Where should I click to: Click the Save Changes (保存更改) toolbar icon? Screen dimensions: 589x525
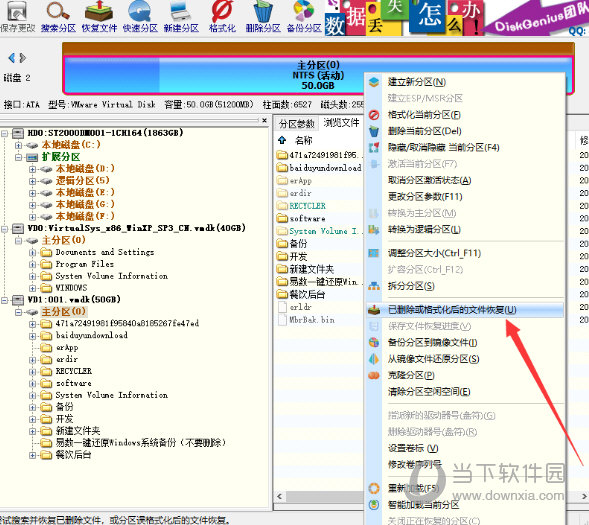pos(18,17)
